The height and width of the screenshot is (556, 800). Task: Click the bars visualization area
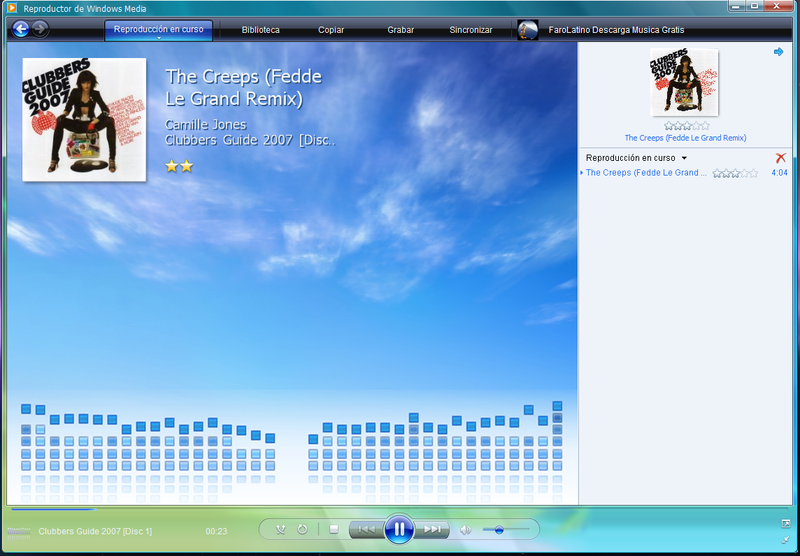pyautogui.click(x=292, y=451)
